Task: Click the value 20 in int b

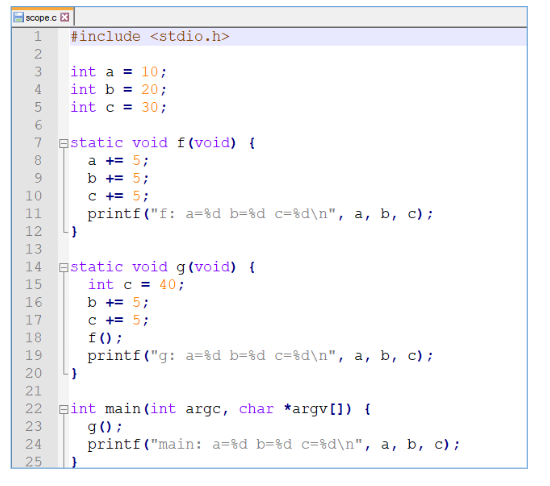Action: tap(149, 90)
